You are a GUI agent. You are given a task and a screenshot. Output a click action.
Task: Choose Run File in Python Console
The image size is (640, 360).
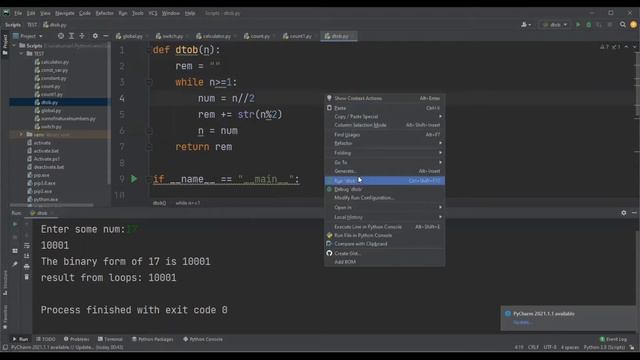coord(384,236)
